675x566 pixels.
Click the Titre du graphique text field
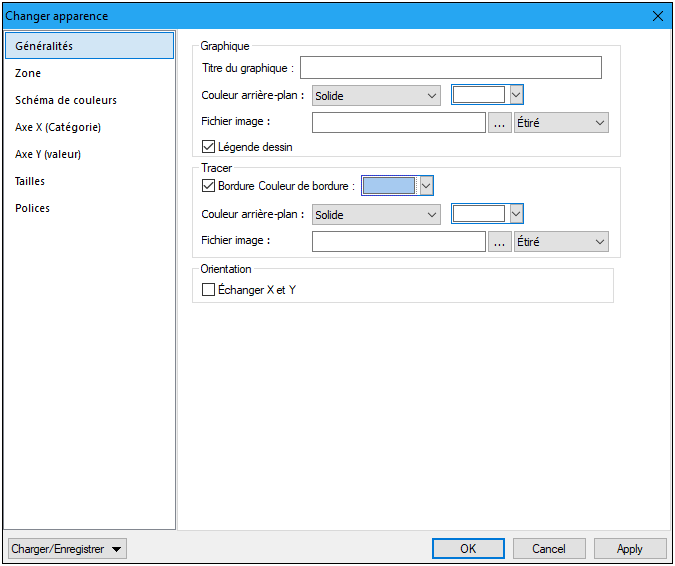[x=450, y=68]
